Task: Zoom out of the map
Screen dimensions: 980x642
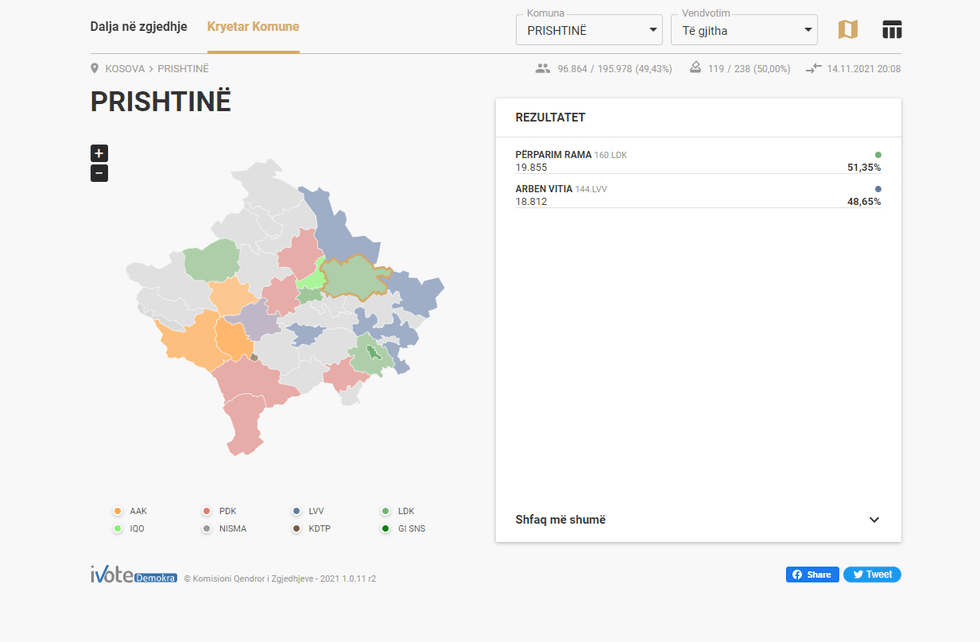Action: (x=99, y=173)
